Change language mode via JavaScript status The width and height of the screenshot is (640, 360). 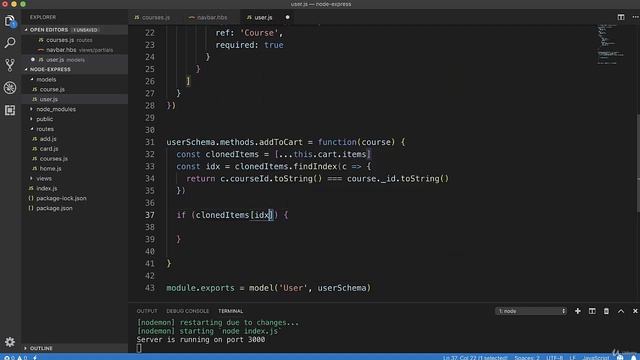(596, 357)
